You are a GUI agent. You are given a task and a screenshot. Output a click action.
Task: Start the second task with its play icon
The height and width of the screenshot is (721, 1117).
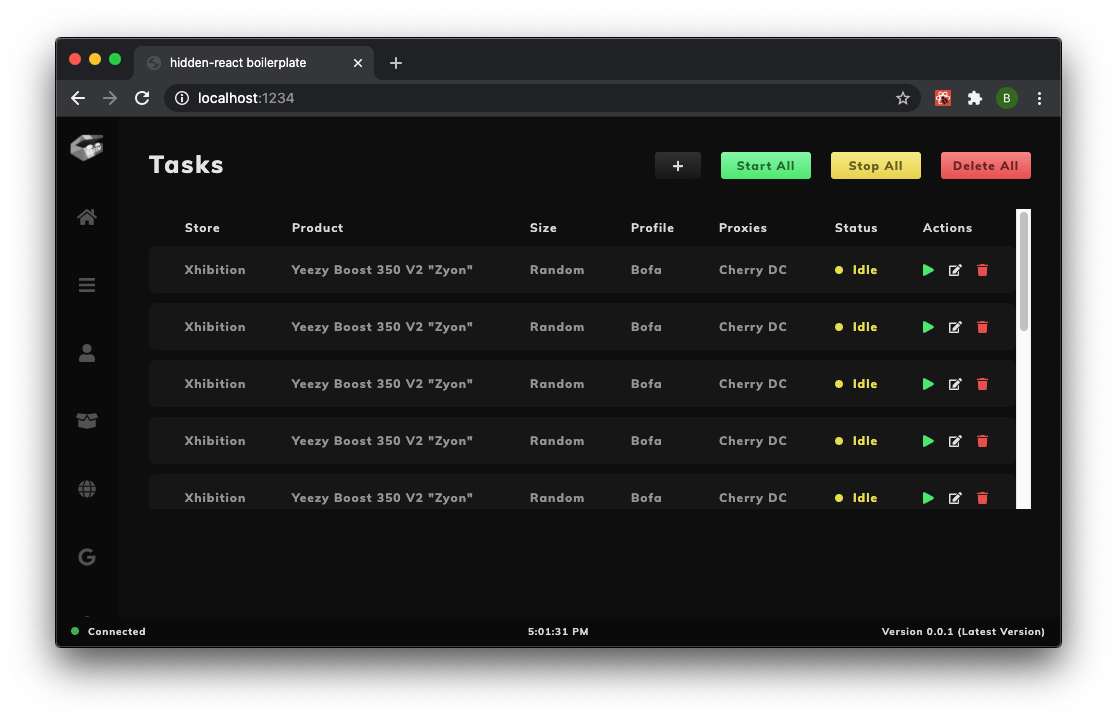[928, 327]
